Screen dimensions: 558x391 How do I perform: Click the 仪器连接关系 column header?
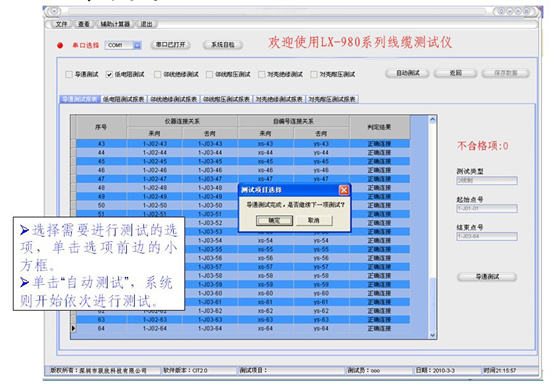tap(182, 121)
